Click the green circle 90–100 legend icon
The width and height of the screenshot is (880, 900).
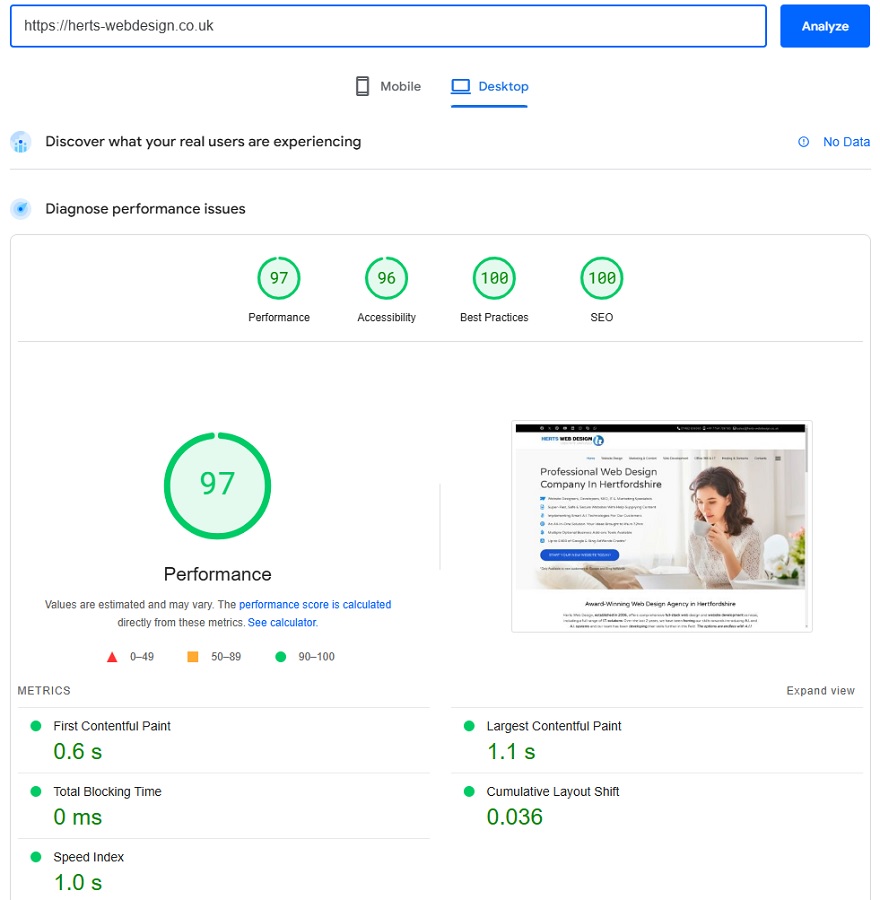281,657
